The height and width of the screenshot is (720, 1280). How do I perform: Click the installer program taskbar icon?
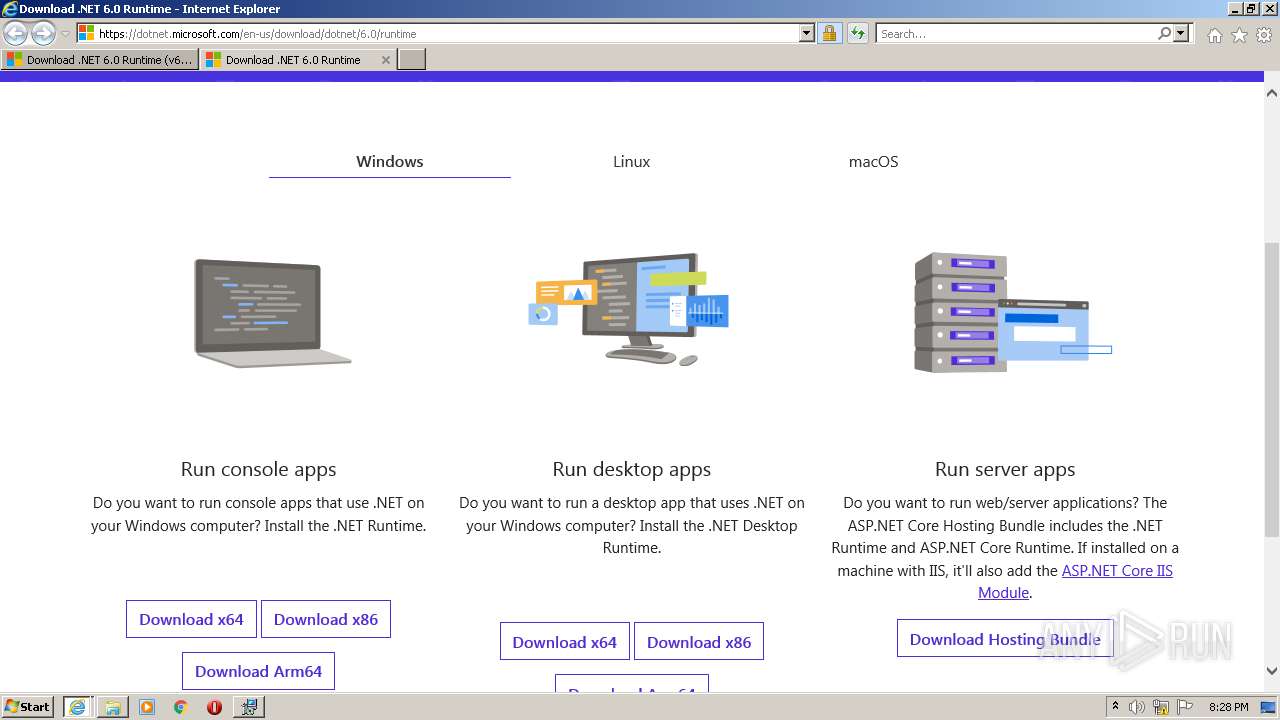[248, 707]
